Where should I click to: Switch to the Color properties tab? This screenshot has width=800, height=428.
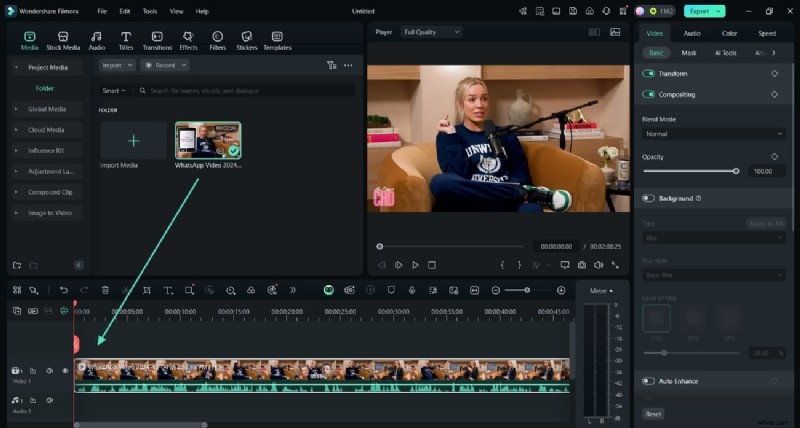[729, 33]
